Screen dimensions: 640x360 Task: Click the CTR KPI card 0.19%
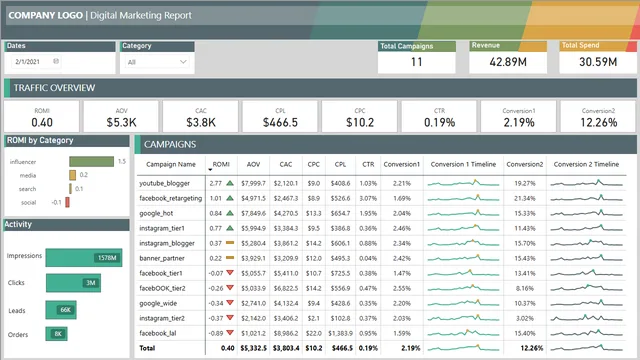439,117
